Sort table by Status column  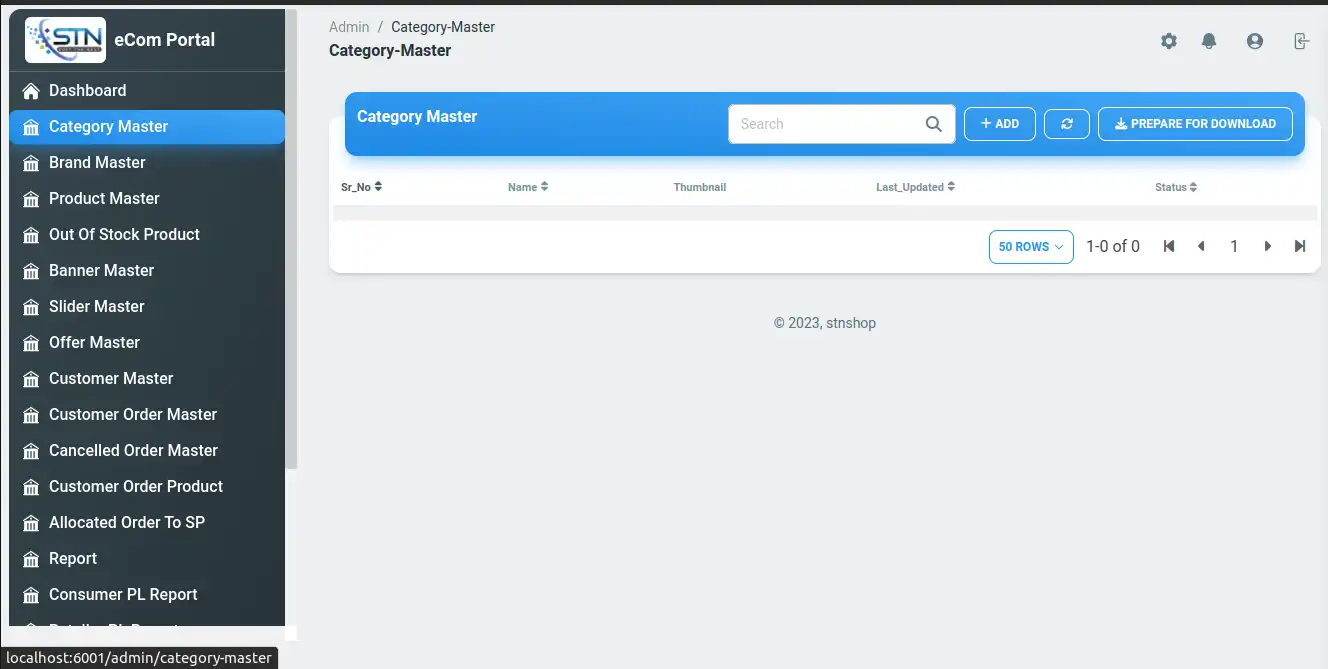click(1175, 187)
